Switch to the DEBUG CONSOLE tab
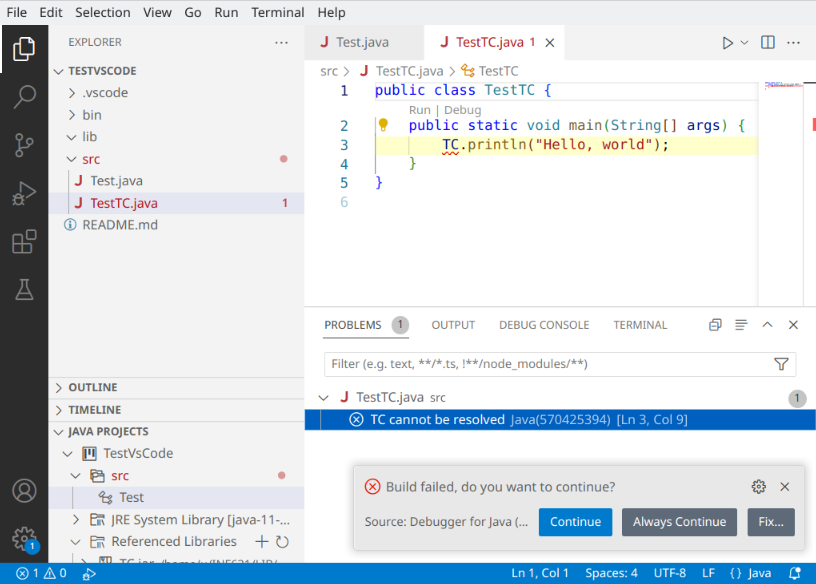Image resolution: width=816 pixels, height=584 pixels. [x=544, y=325]
